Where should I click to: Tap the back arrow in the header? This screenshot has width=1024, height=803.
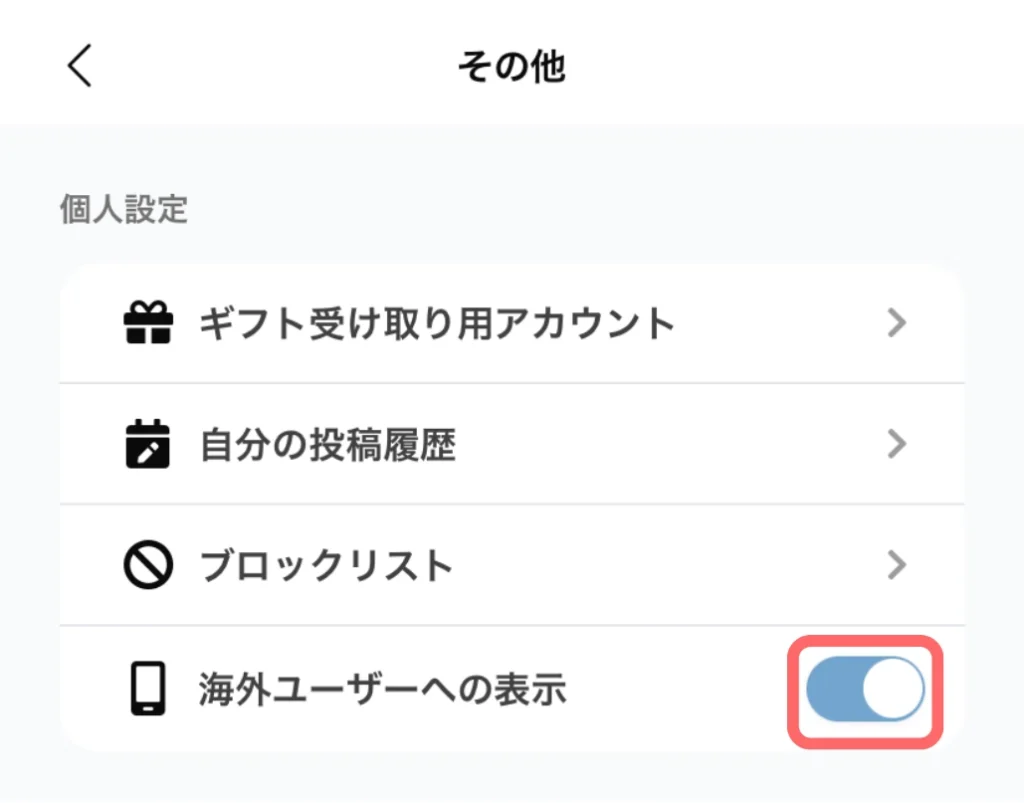[x=80, y=66]
